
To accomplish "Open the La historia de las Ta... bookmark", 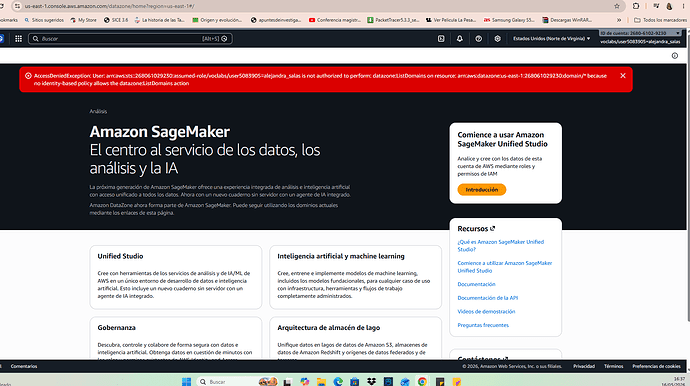I will [159, 20].
